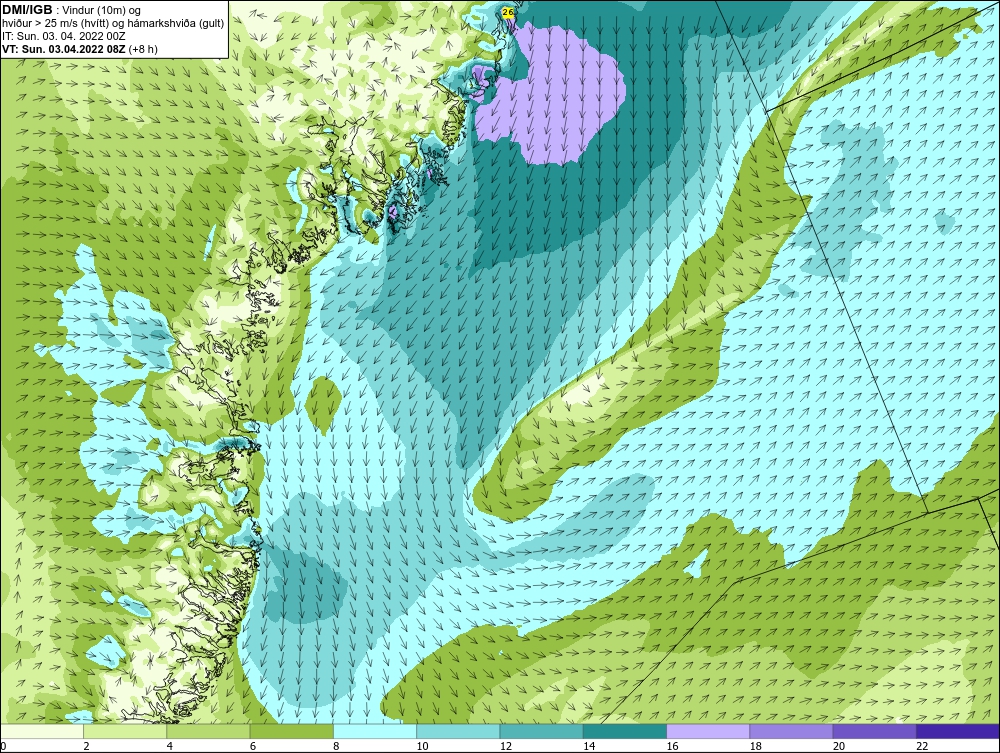Image resolution: width=1000 pixels, height=753 pixels.
Task: Click the 6–8 m/s olive green swatch
Action: 291,731
